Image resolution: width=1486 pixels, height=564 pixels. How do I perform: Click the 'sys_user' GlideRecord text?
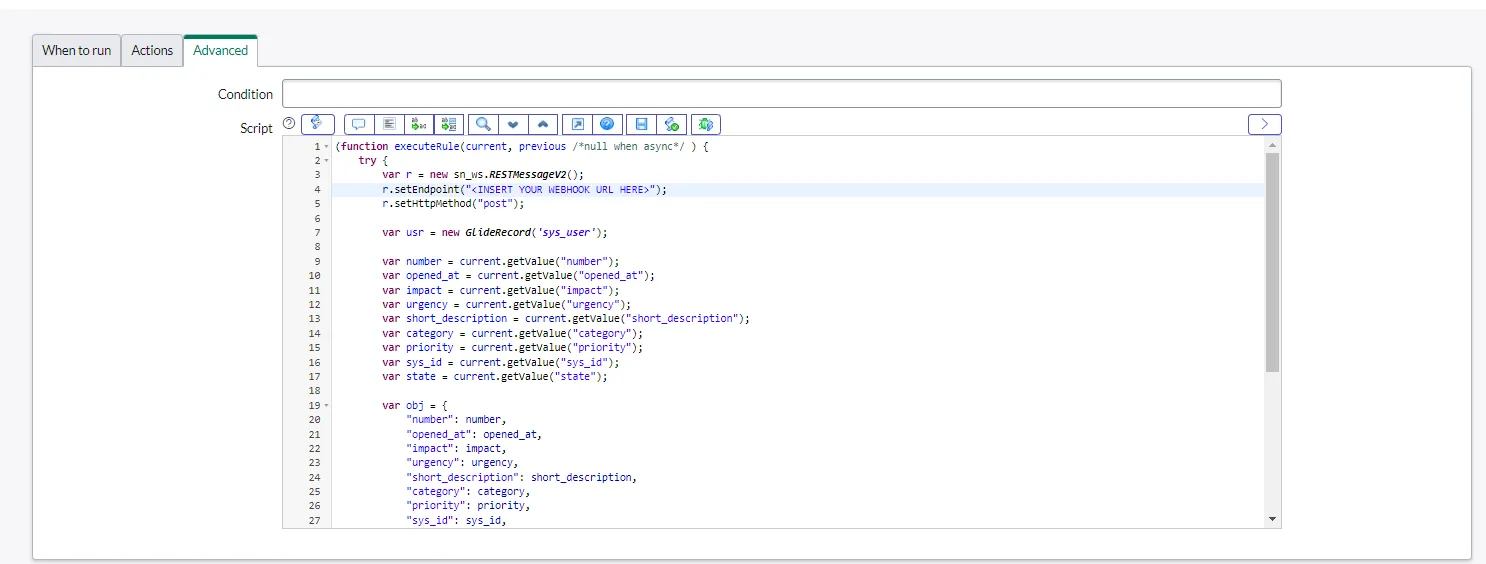point(566,232)
